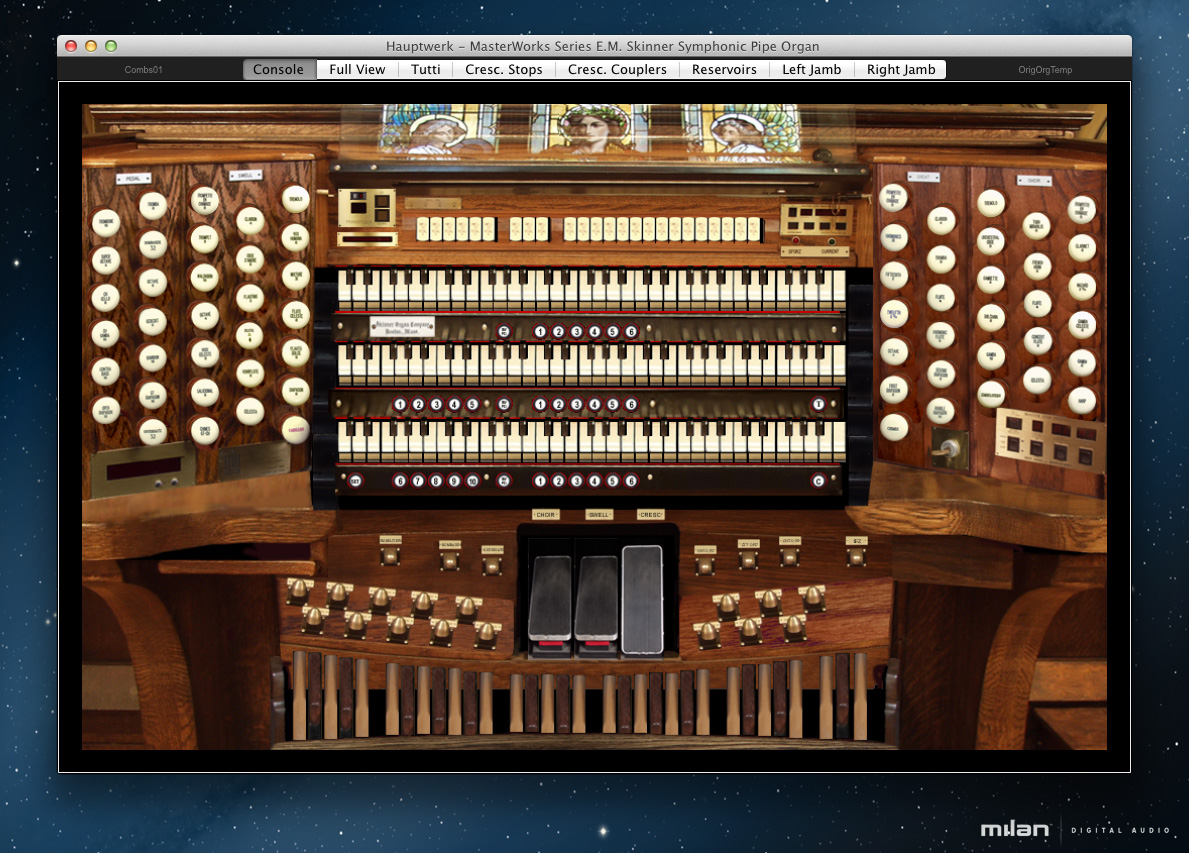Pull the Waldhorn stop

204,278
